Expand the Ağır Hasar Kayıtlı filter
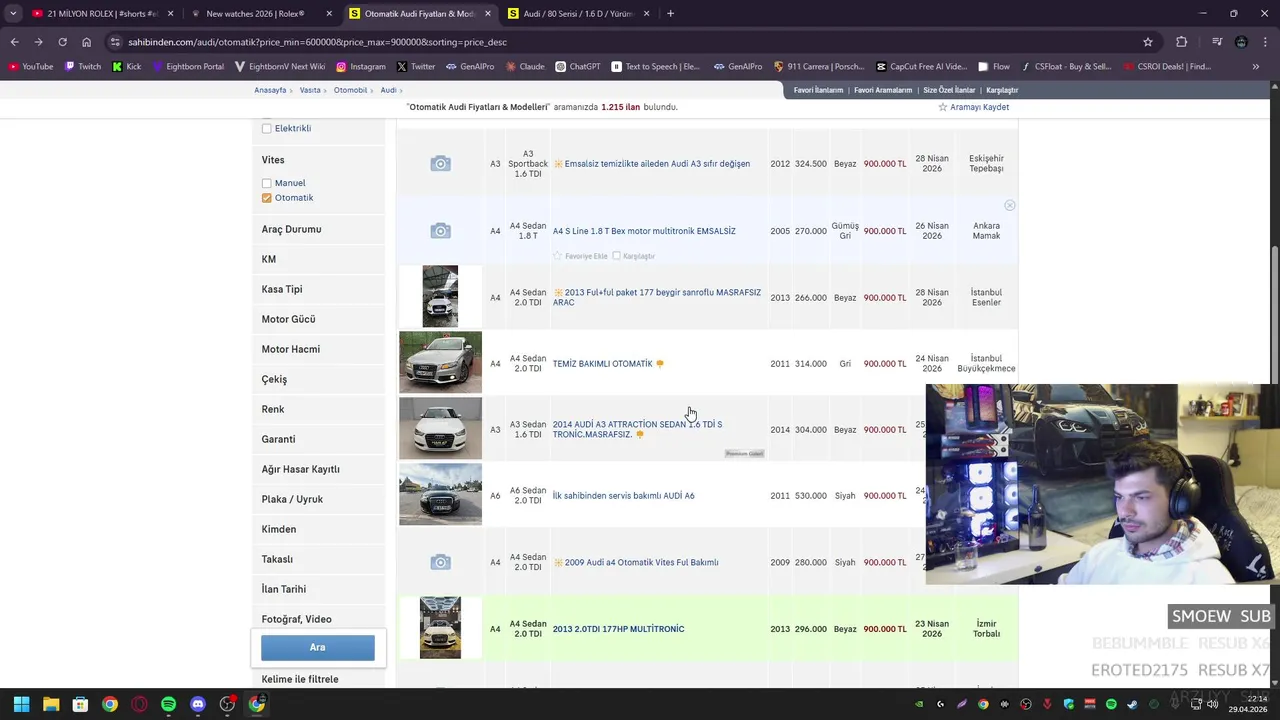The height and width of the screenshot is (720, 1280). [x=318, y=469]
